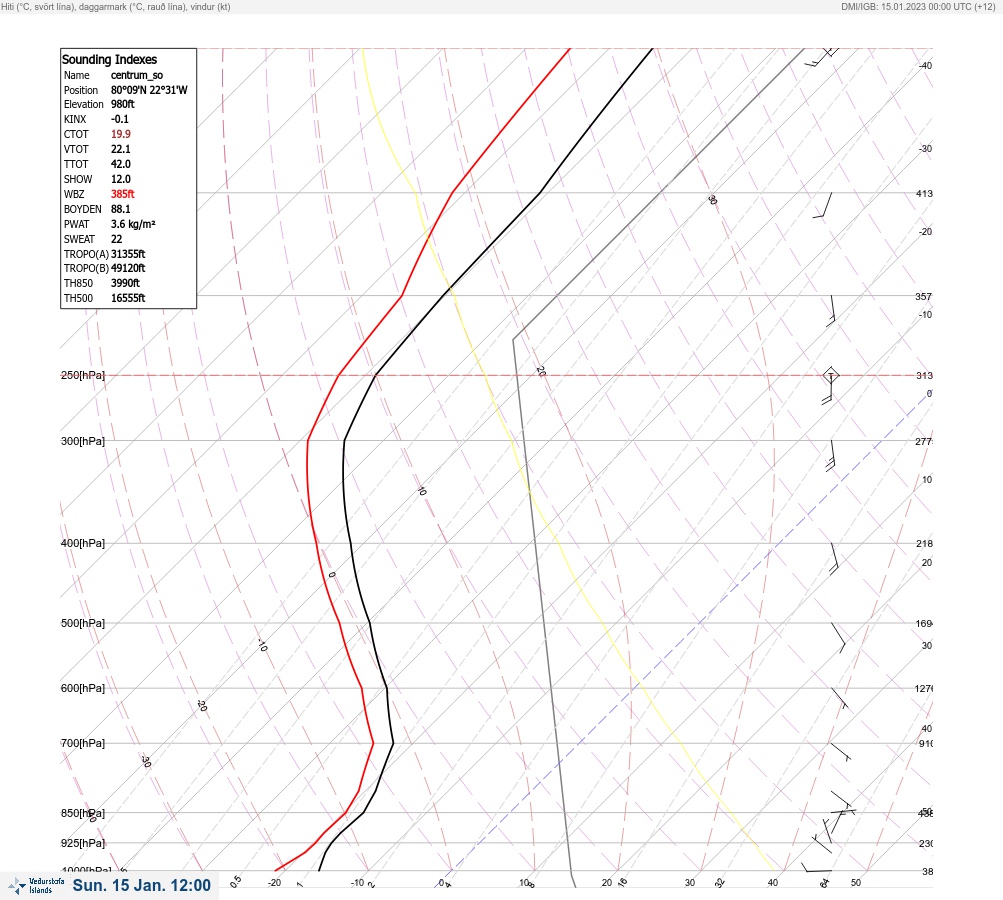The image size is (1003, 900).
Task: Click the '925[hPa]' pressure label
Action: [83, 843]
